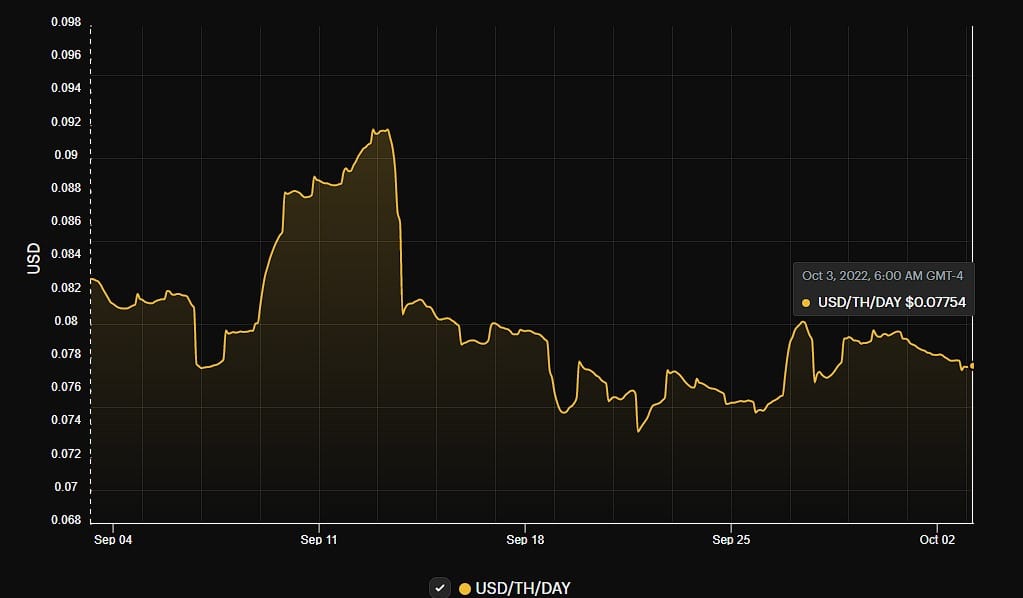1023x598 pixels.
Task: Click the yellow dot in the tooltip
Action: pyautogui.click(x=806, y=303)
